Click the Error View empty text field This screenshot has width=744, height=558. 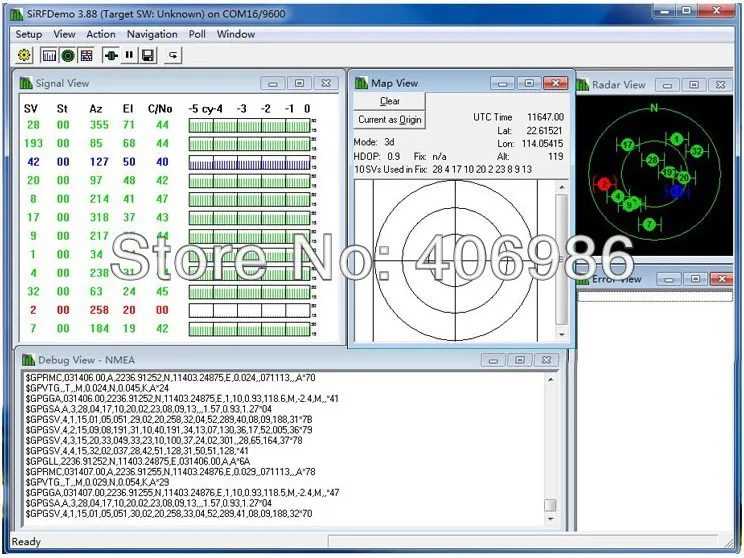pos(655,297)
